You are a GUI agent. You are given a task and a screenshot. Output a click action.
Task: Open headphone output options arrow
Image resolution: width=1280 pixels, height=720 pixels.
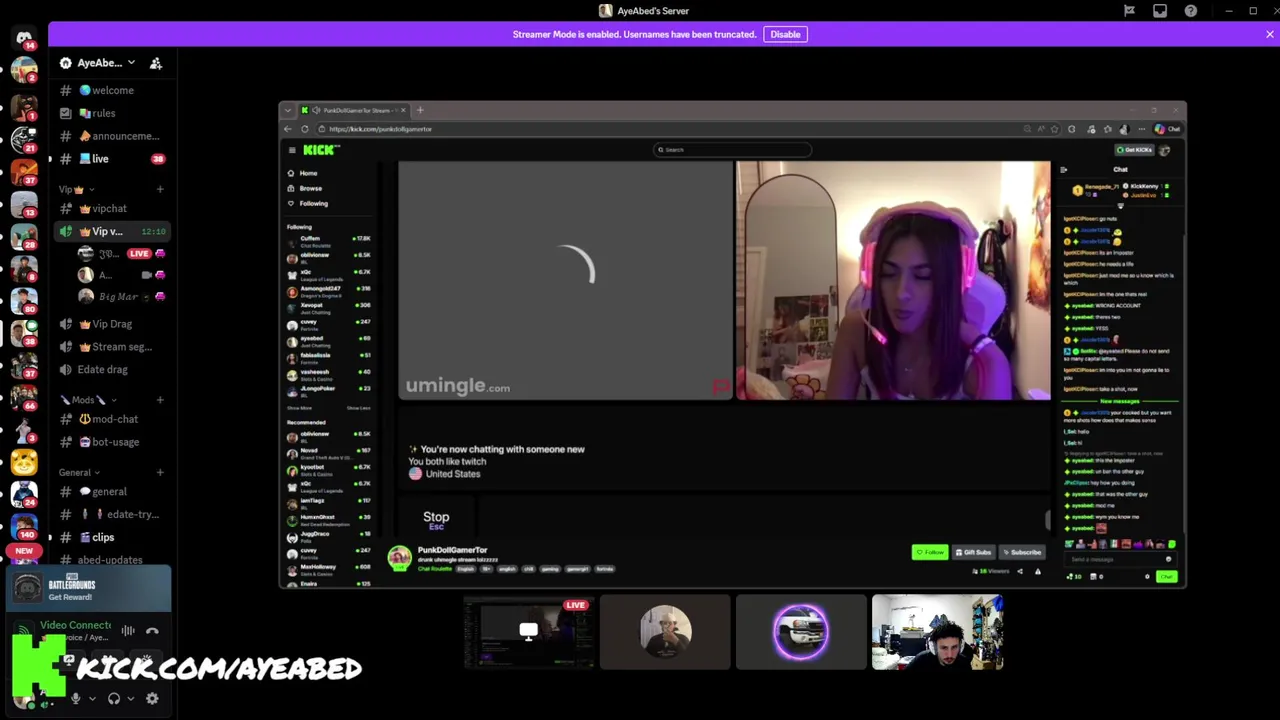131,699
